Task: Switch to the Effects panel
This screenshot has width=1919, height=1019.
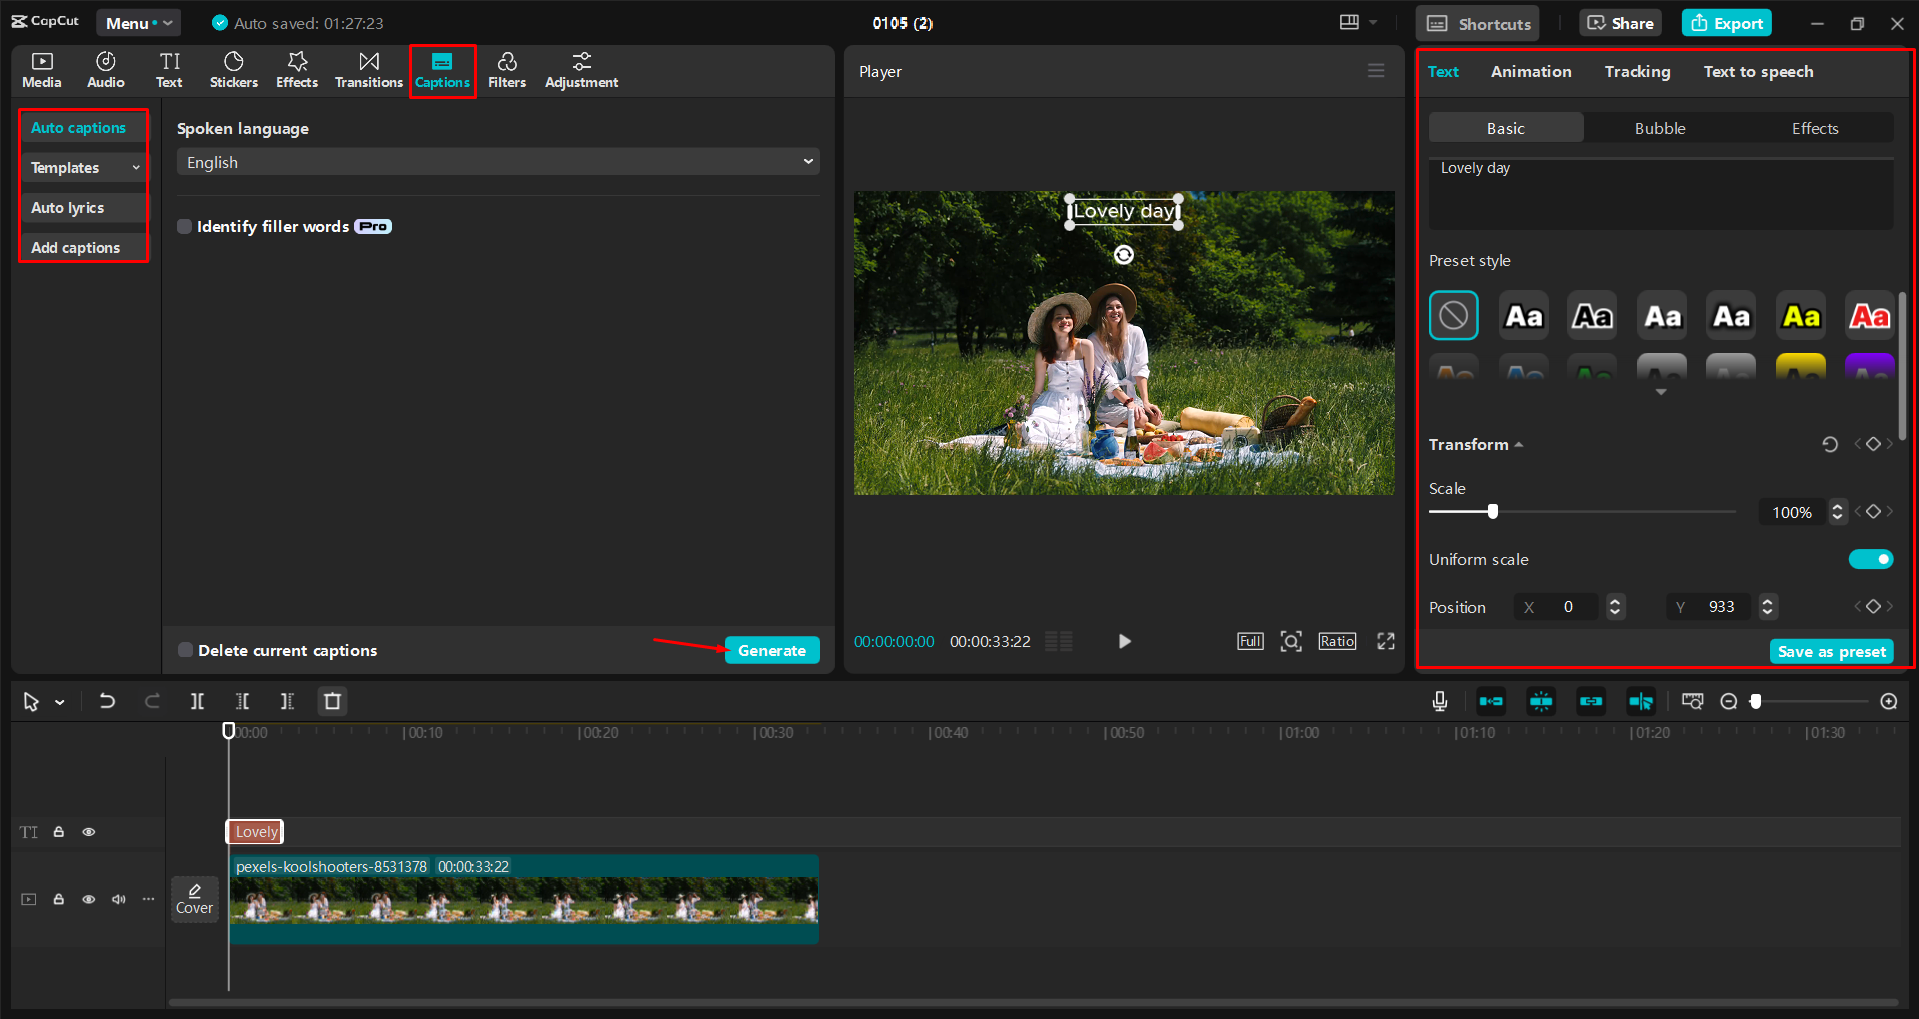Action: point(296,70)
